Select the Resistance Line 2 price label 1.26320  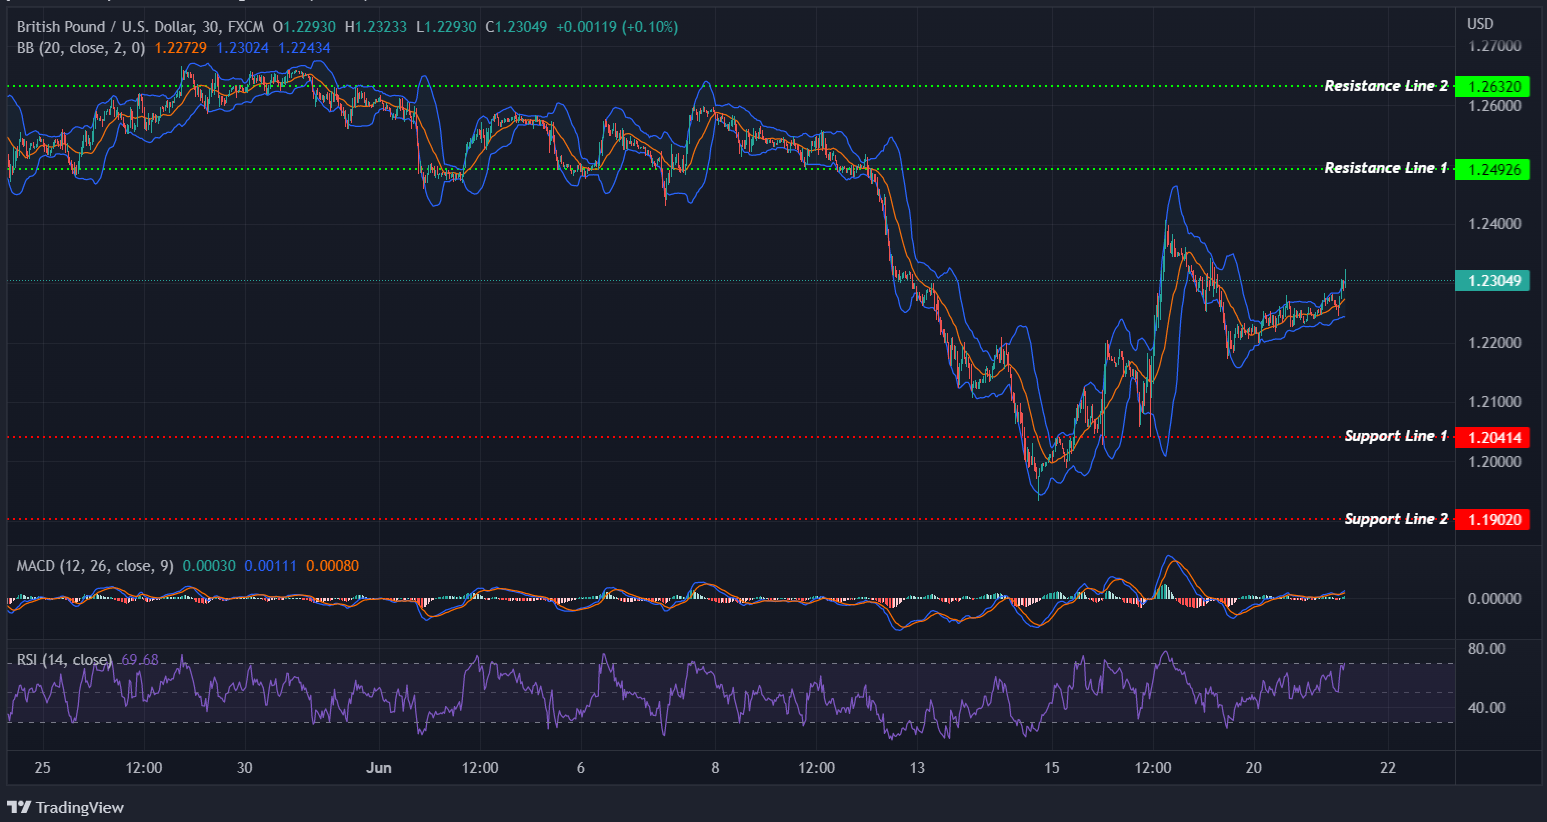pyautogui.click(x=1493, y=86)
